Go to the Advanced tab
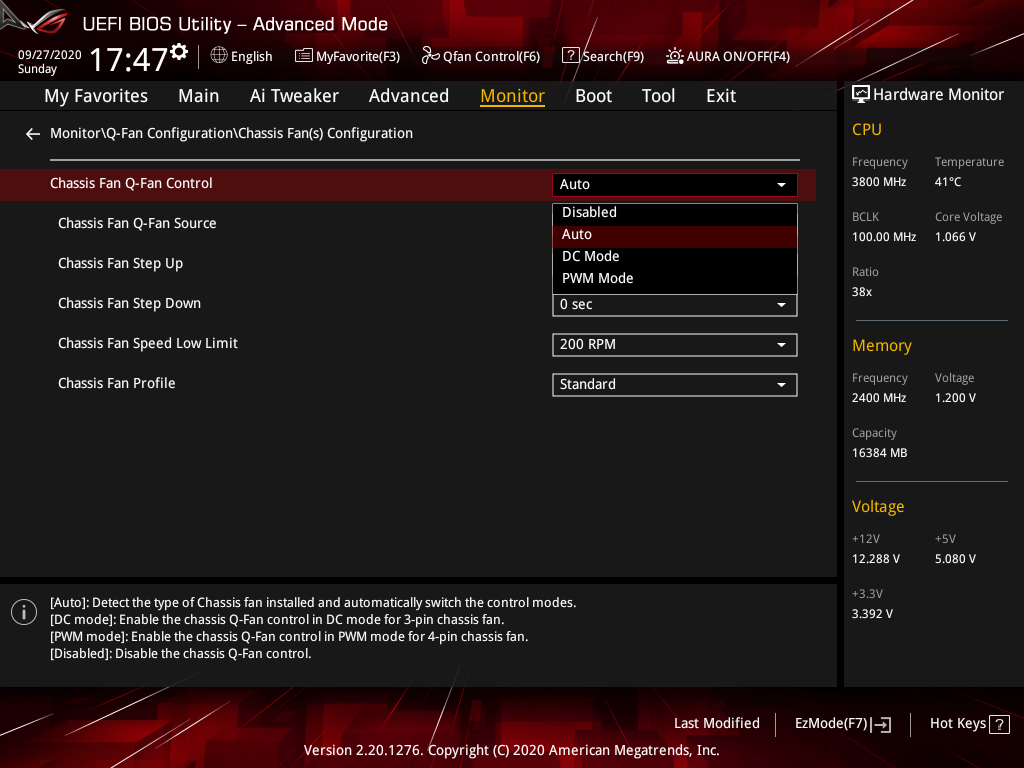 point(409,96)
